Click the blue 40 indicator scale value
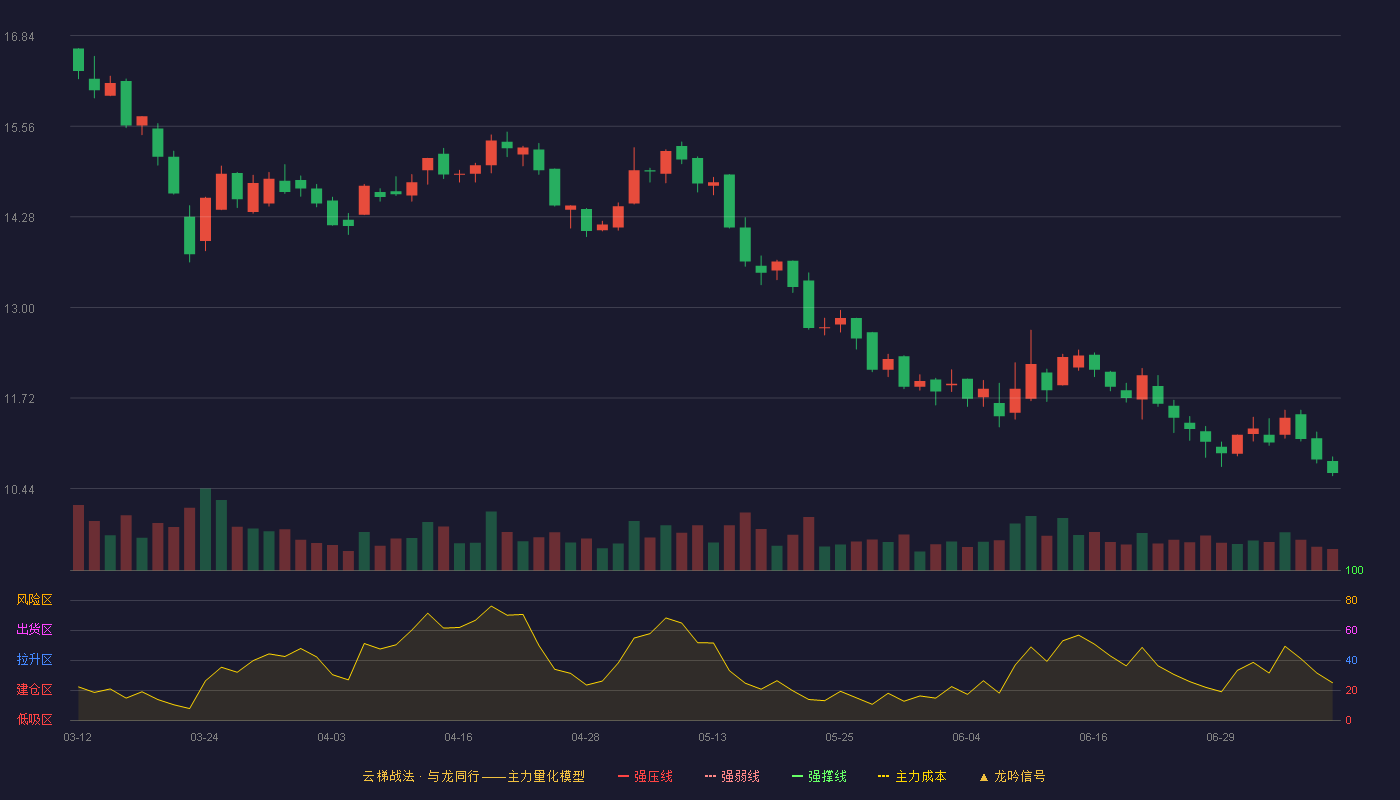The height and width of the screenshot is (800, 1400). 1351,661
